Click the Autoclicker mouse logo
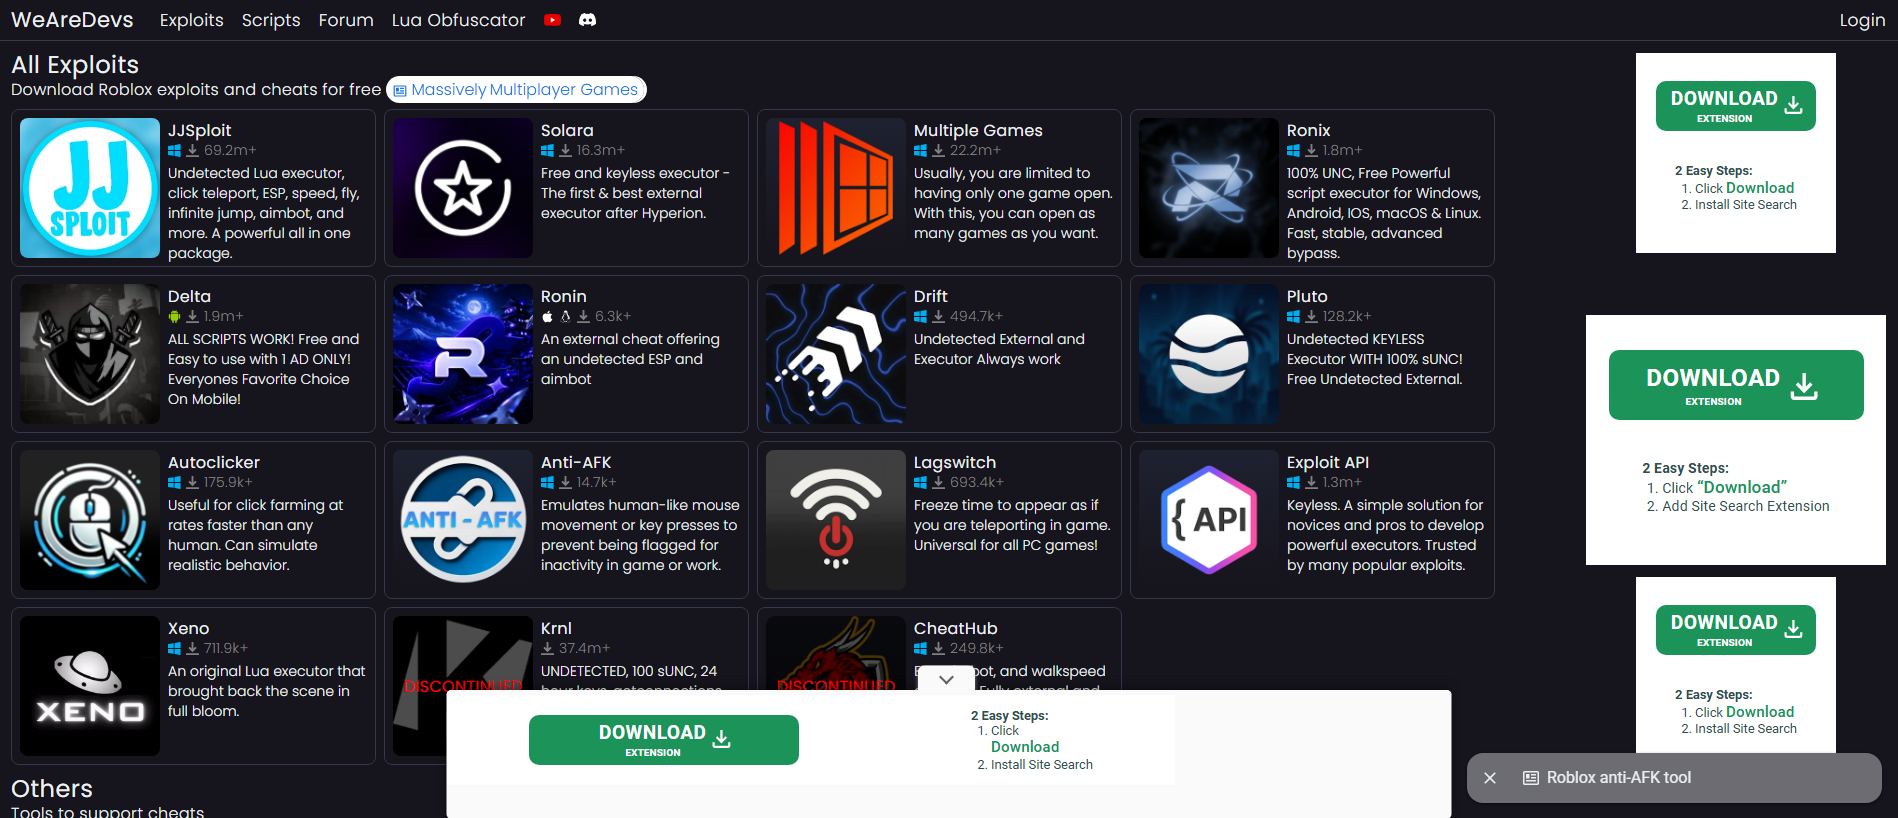1898x818 pixels. [x=90, y=520]
